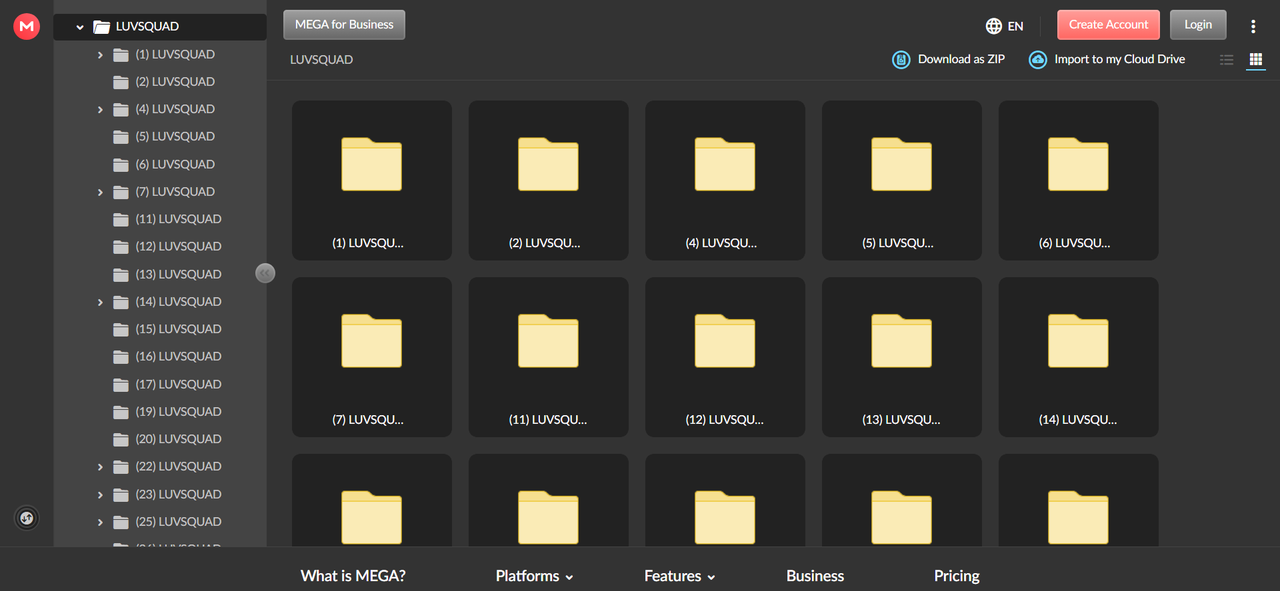Screen dimensions: 1280x591
Task: Click the globe language icon
Action: [994, 26]
